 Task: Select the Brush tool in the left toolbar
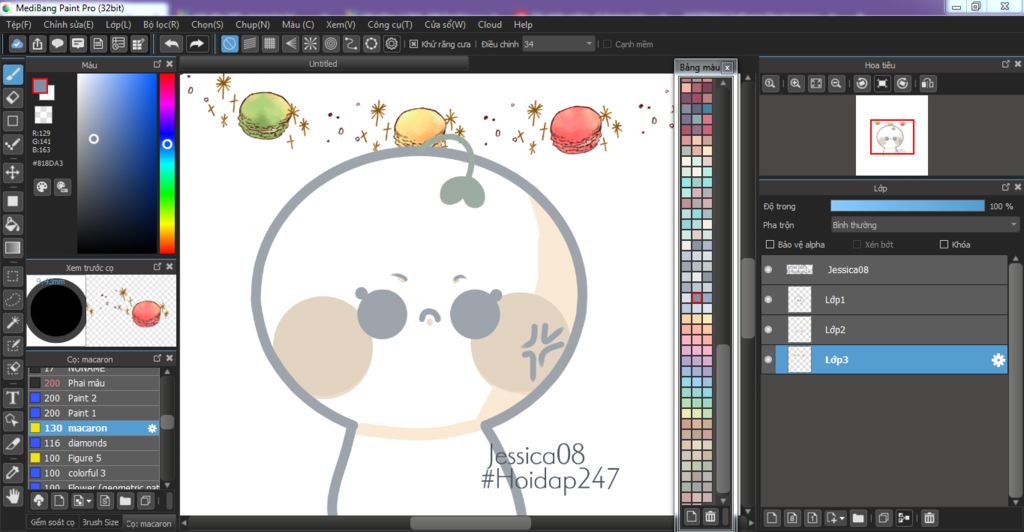point(12,74)
